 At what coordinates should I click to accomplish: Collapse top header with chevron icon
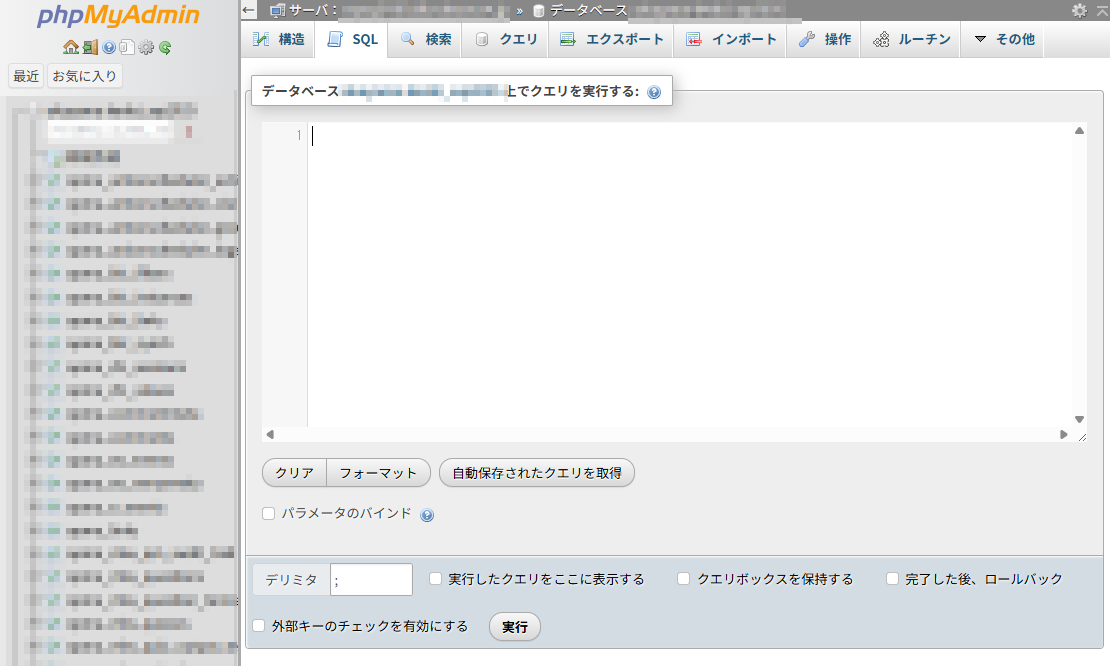[1101, 11]
